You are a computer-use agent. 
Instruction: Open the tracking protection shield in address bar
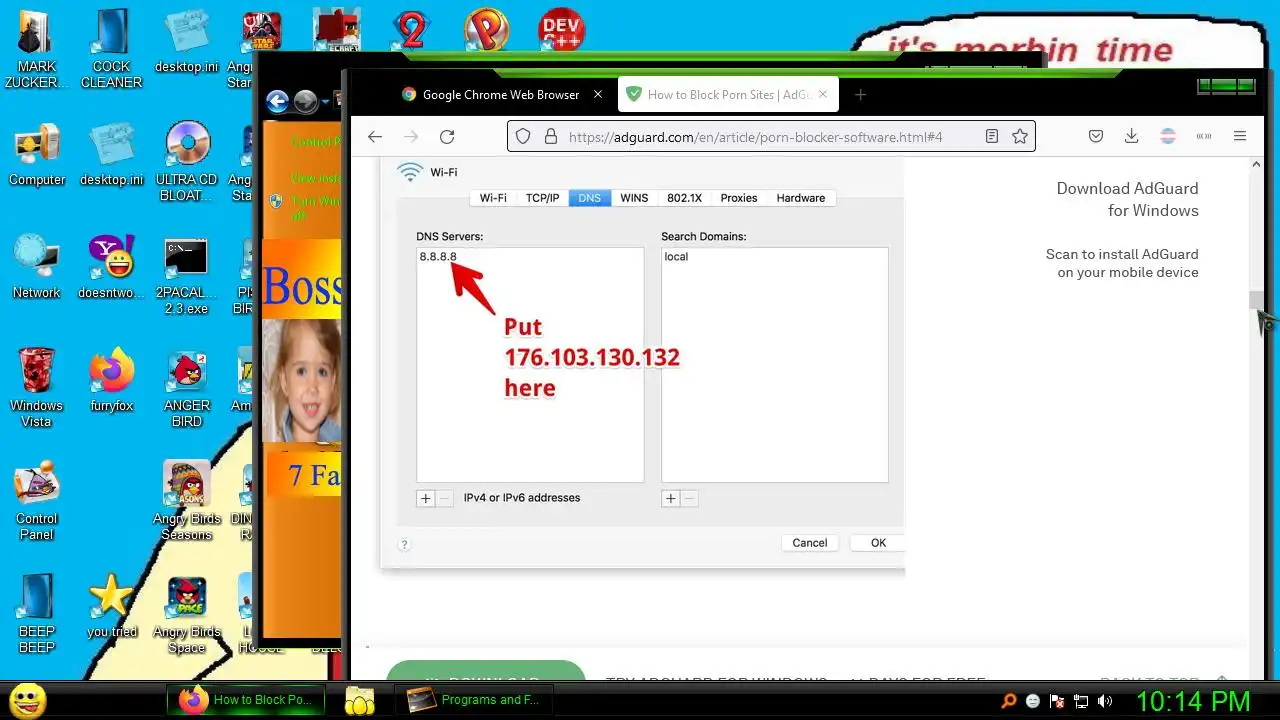coord(522,137)
